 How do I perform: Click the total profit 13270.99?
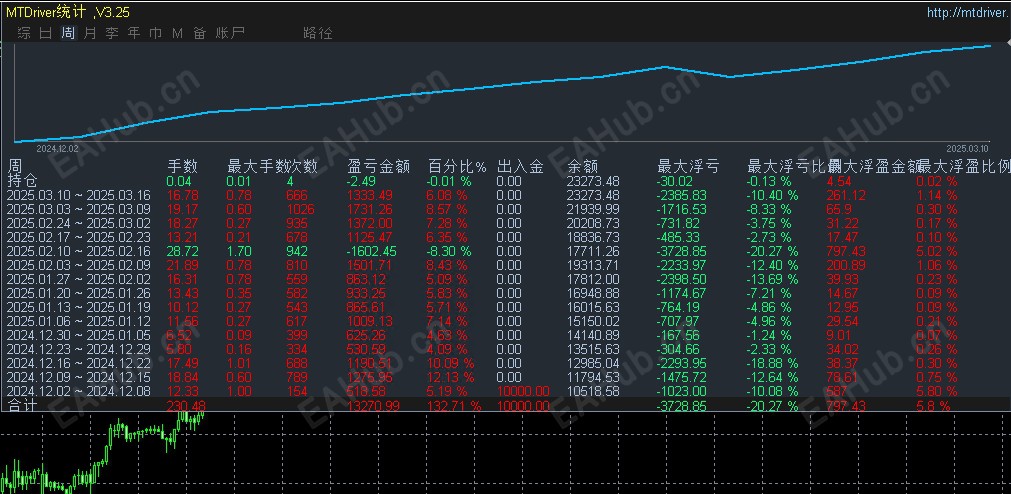(373, 406)
